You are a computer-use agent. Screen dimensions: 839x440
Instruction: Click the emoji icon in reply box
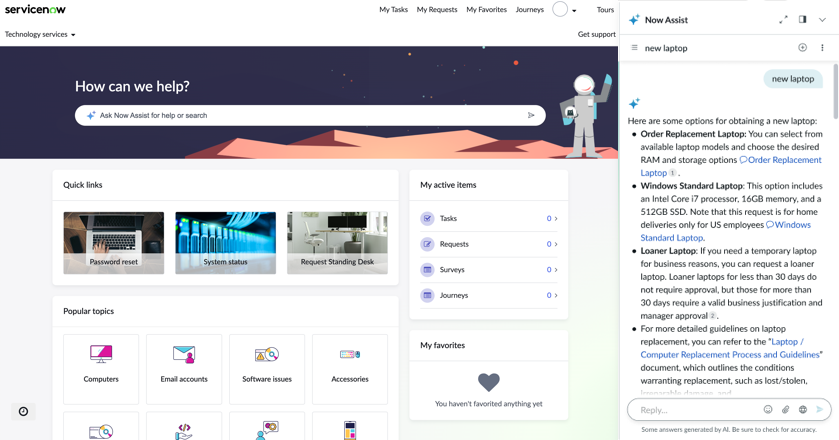768,409
